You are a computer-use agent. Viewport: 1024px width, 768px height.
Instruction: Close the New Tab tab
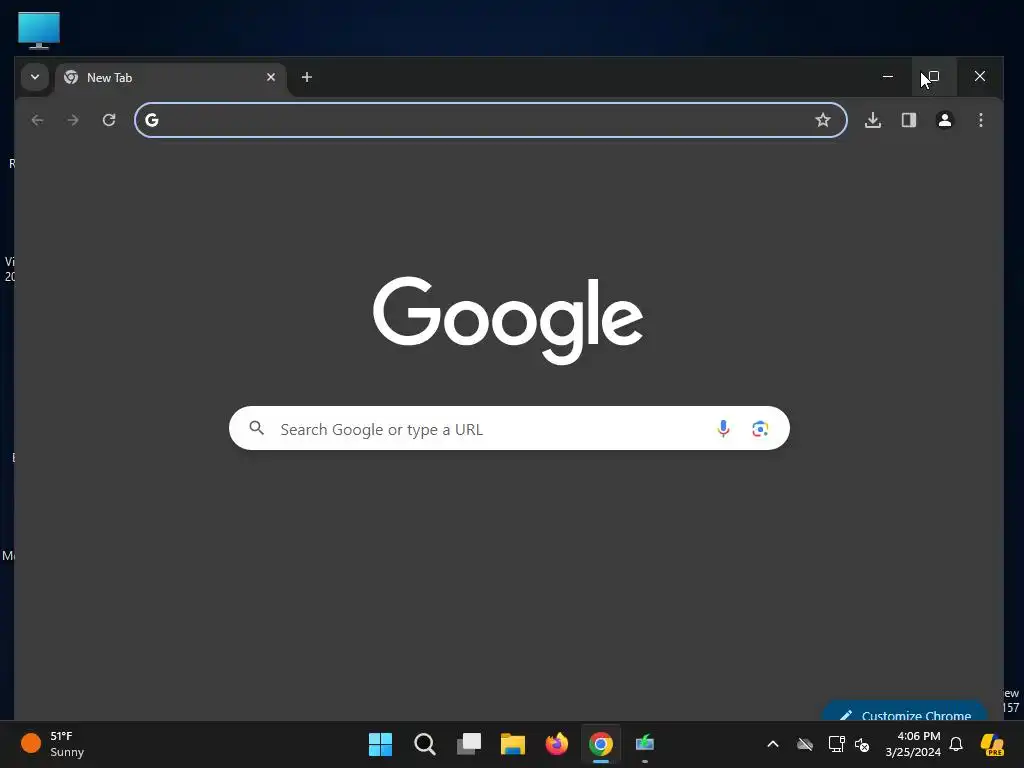pyautogui.click(x=270, y=77)
